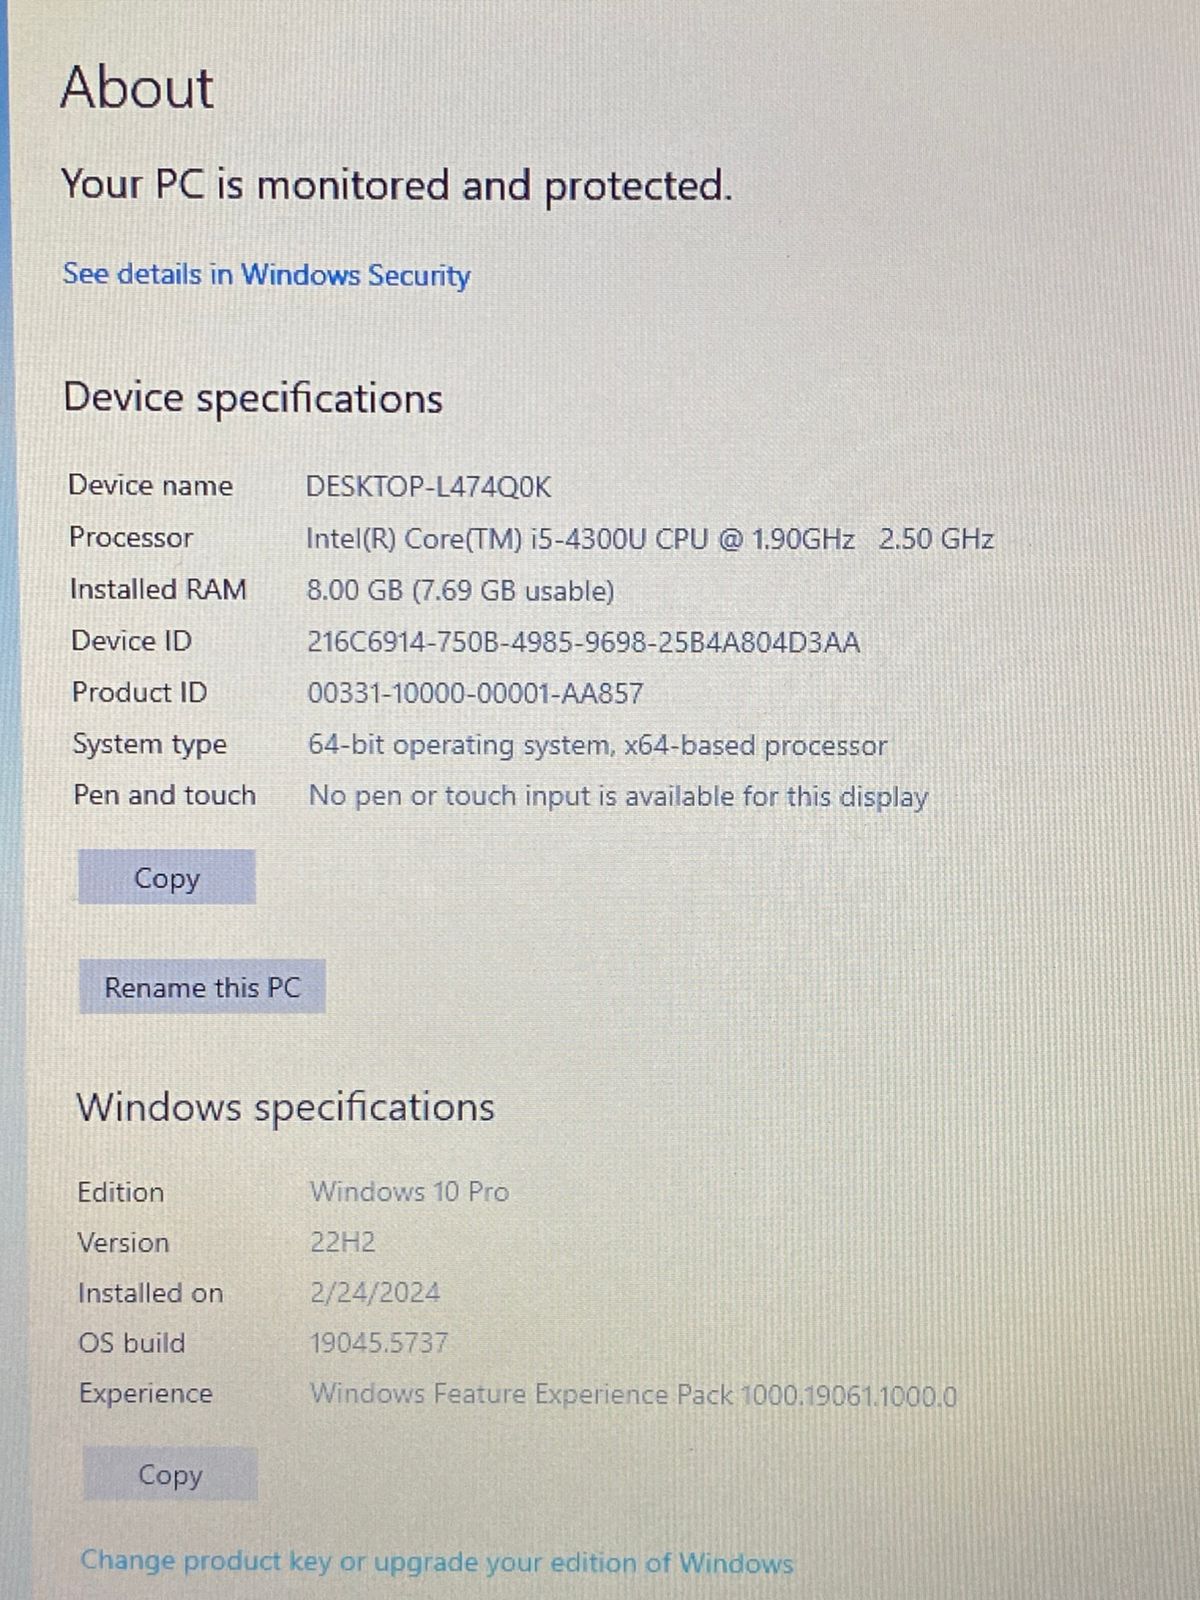Image resolution: width=1200 pixels, height=1600 pixels.
Task: Click the System type value text
Action: pos(597,745)
